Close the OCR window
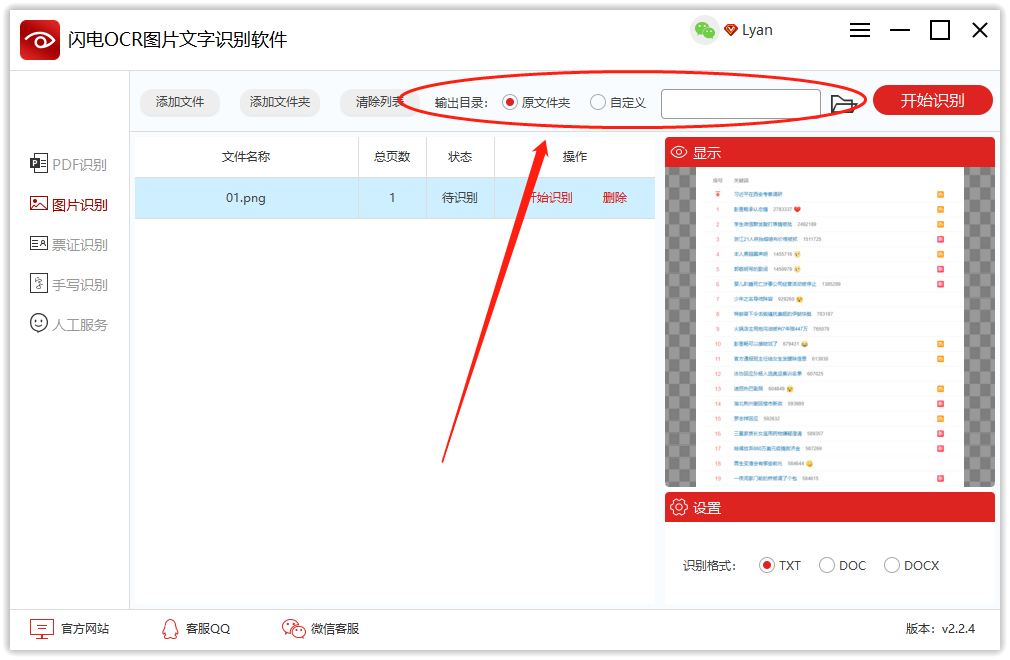Viewport: 1010px width, 660px height. pyautogui.click(x=980, y=30)
